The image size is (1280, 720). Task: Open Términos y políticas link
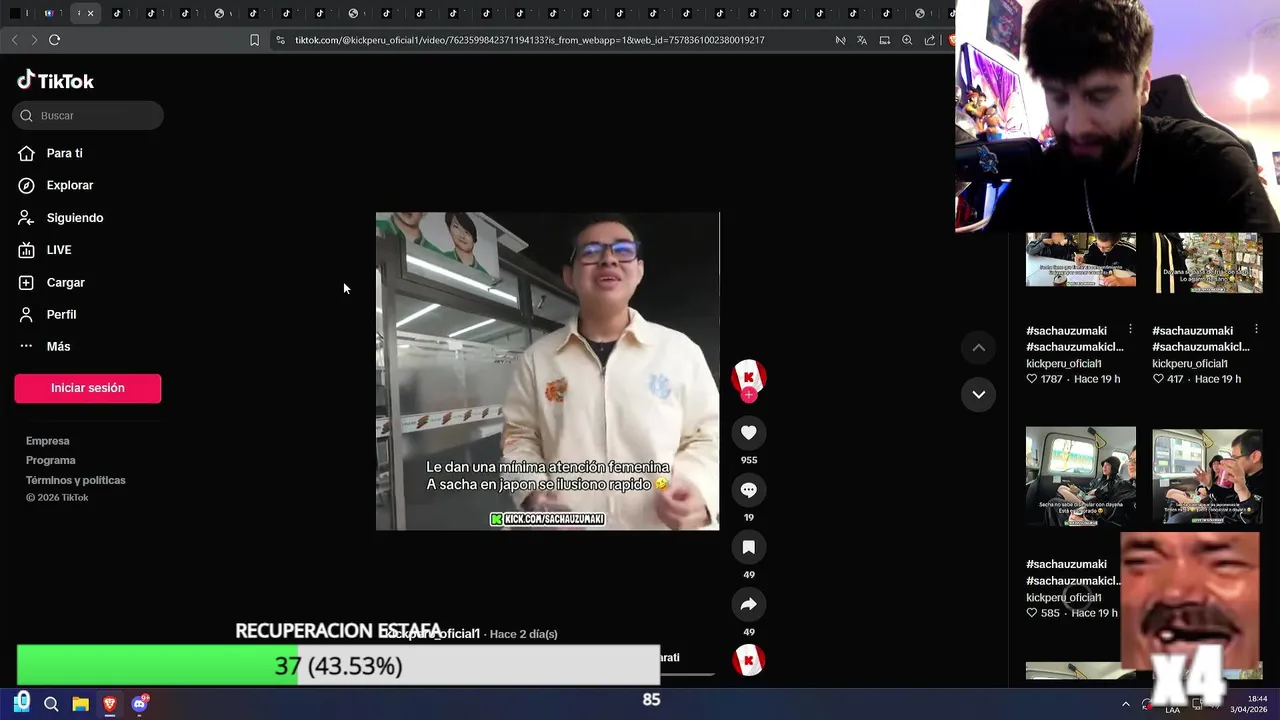(76, 480)
